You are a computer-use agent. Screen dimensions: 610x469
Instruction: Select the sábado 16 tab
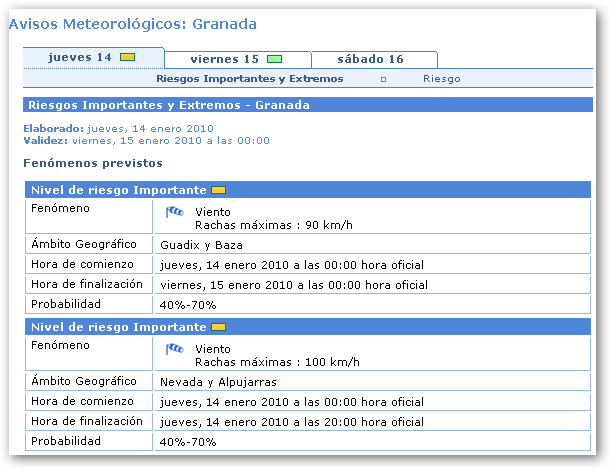(370, 59)
